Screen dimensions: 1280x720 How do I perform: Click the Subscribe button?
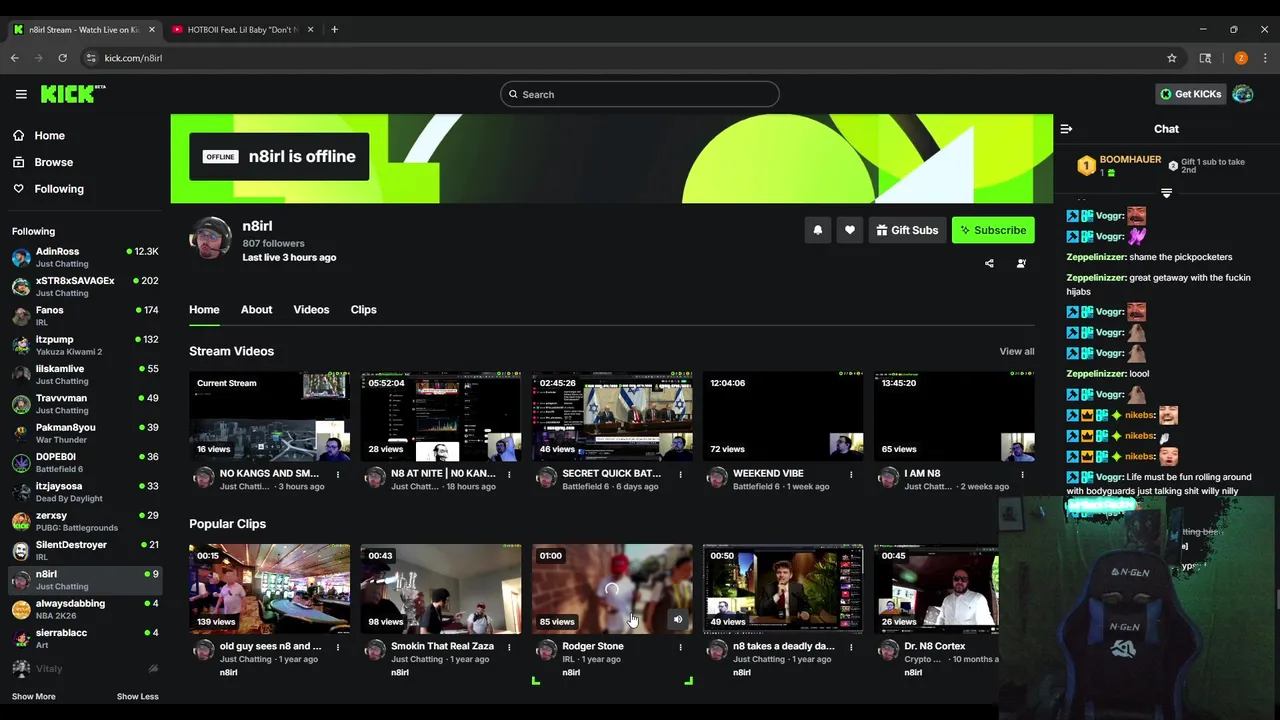tap(993, 230)
